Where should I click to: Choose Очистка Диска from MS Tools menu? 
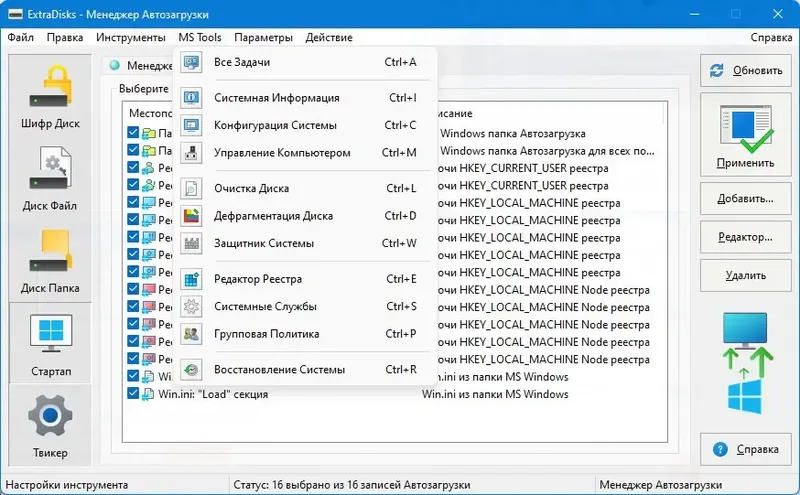(251, 189)
